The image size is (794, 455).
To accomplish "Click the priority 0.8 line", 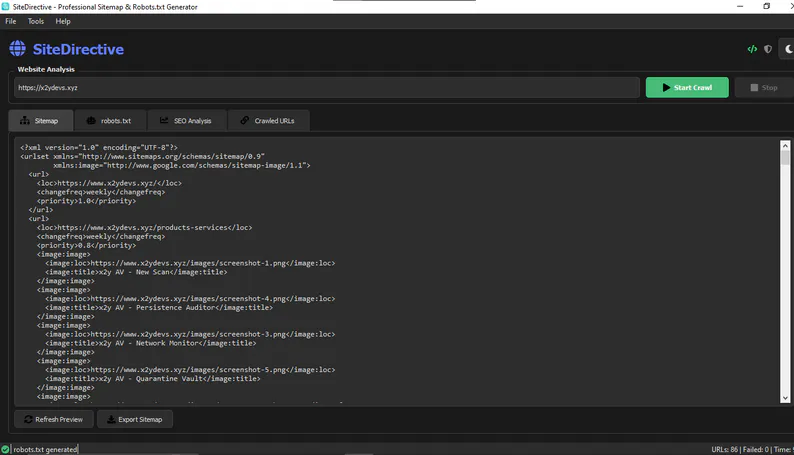I will pos(86,245).
